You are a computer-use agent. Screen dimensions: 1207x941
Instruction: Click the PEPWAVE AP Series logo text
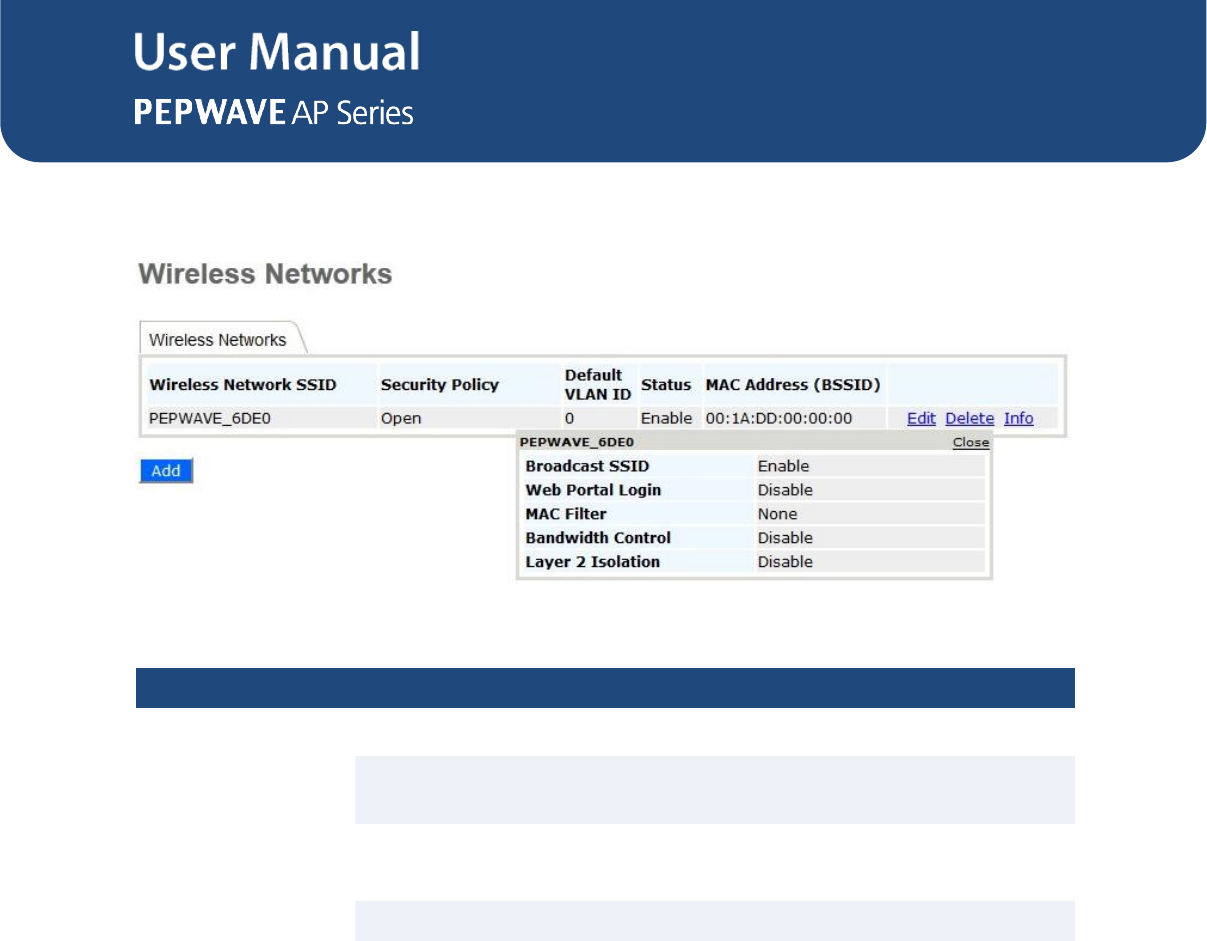[x=274, y=112]
